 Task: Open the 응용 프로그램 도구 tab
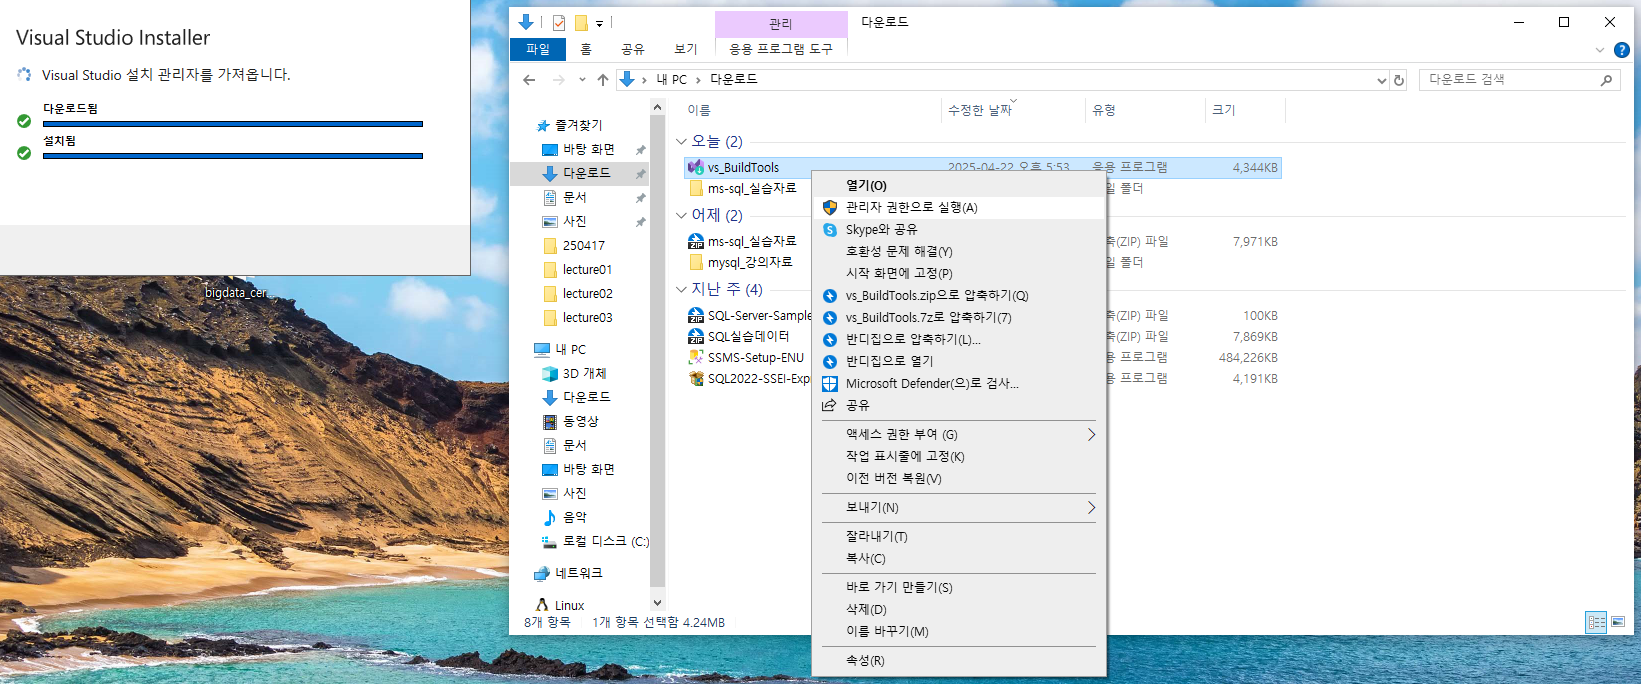(x=781, y=49)
